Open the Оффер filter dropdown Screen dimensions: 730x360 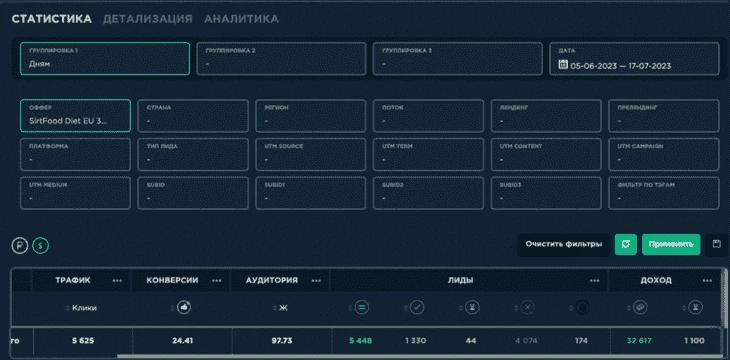pos(75,115)
